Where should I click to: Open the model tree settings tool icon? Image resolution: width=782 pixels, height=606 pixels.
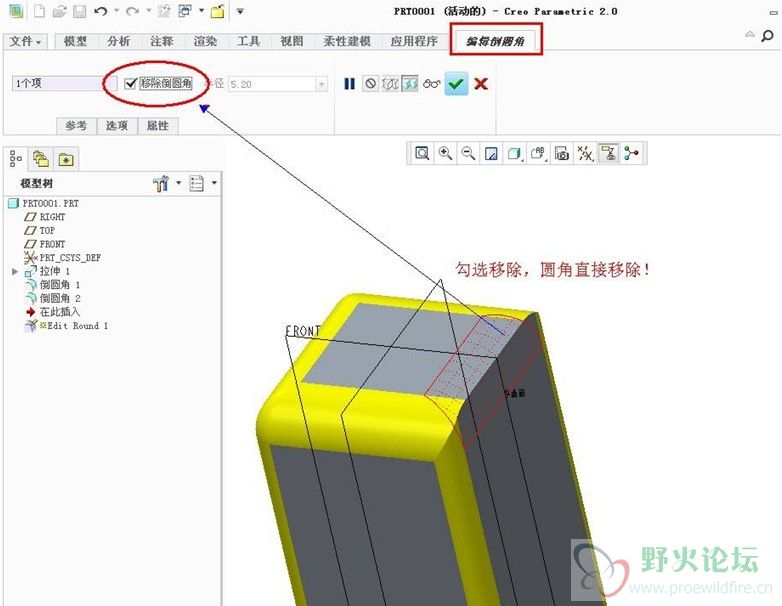(x=161, y=184)
